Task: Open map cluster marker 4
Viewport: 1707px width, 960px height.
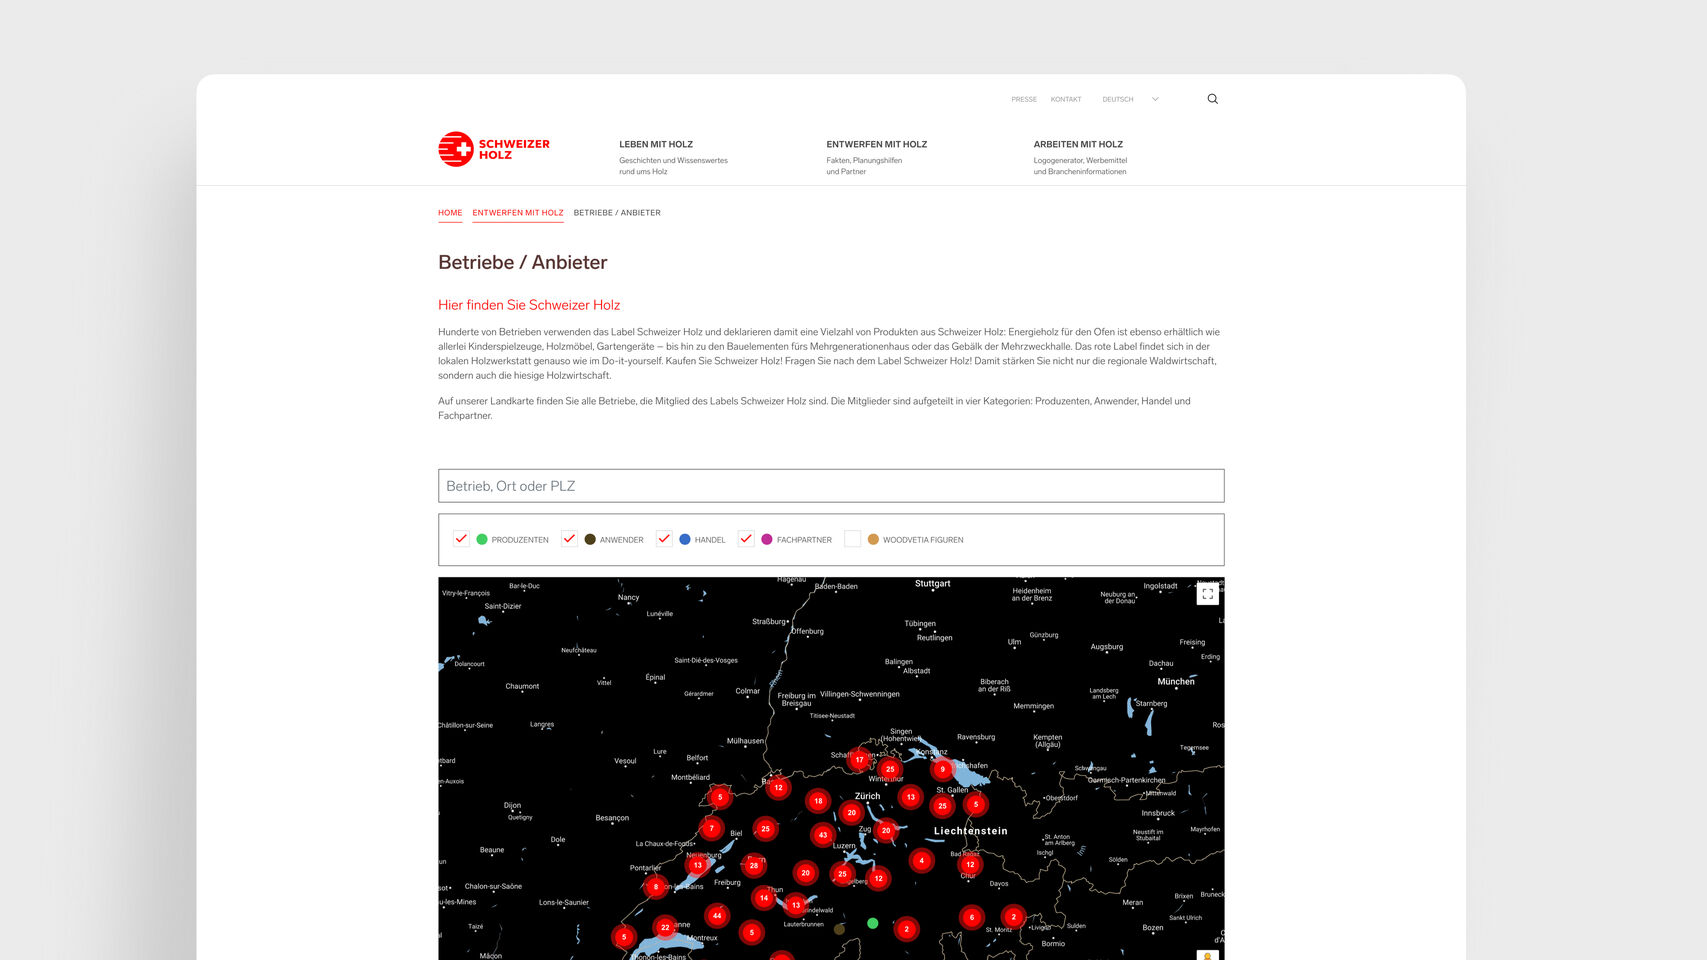Action: (x=922, y=860)
